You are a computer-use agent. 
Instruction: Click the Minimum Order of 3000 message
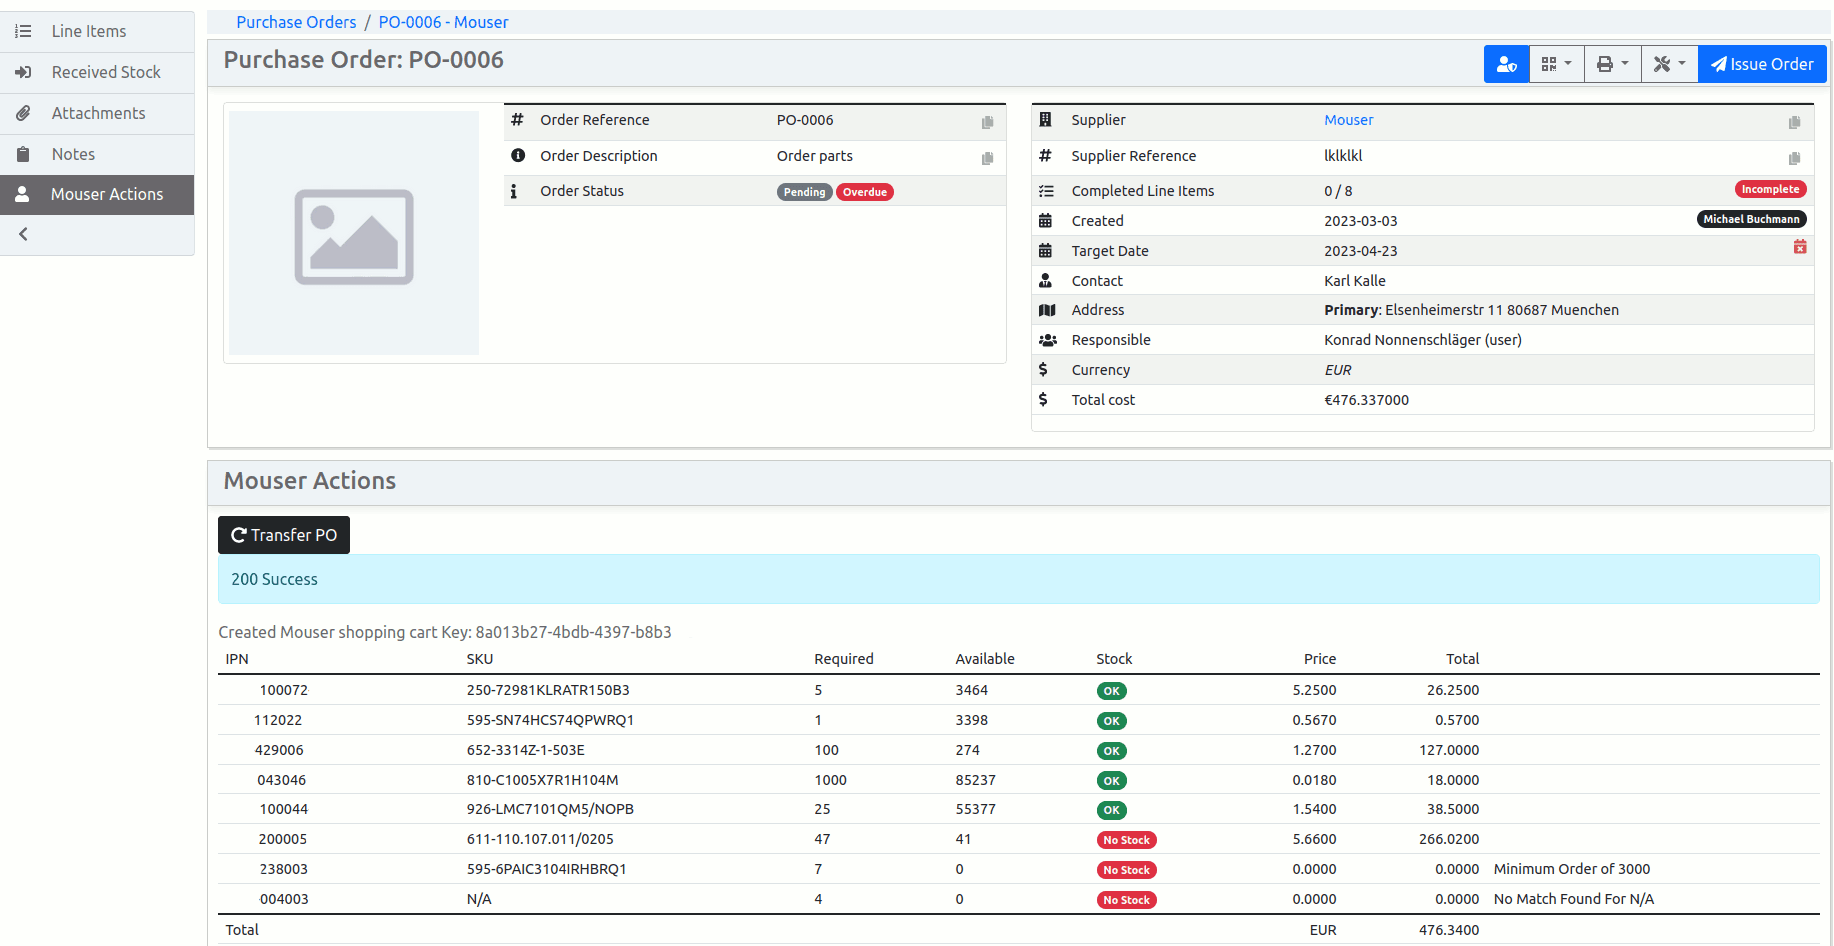(1571, 869)
